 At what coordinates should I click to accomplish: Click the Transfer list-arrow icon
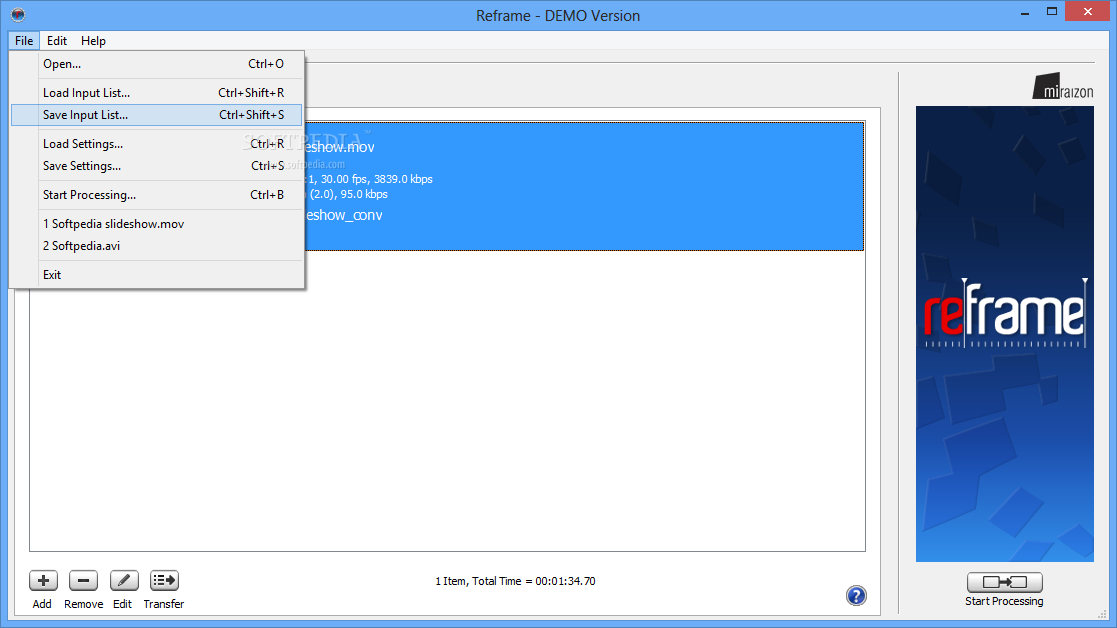[164, 580]
